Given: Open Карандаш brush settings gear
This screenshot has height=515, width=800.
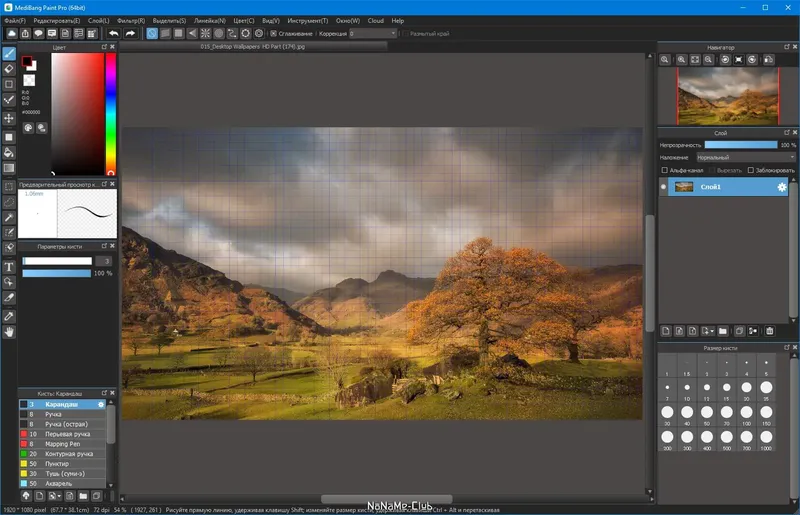Looking at the screenshot, I should 101,404.
